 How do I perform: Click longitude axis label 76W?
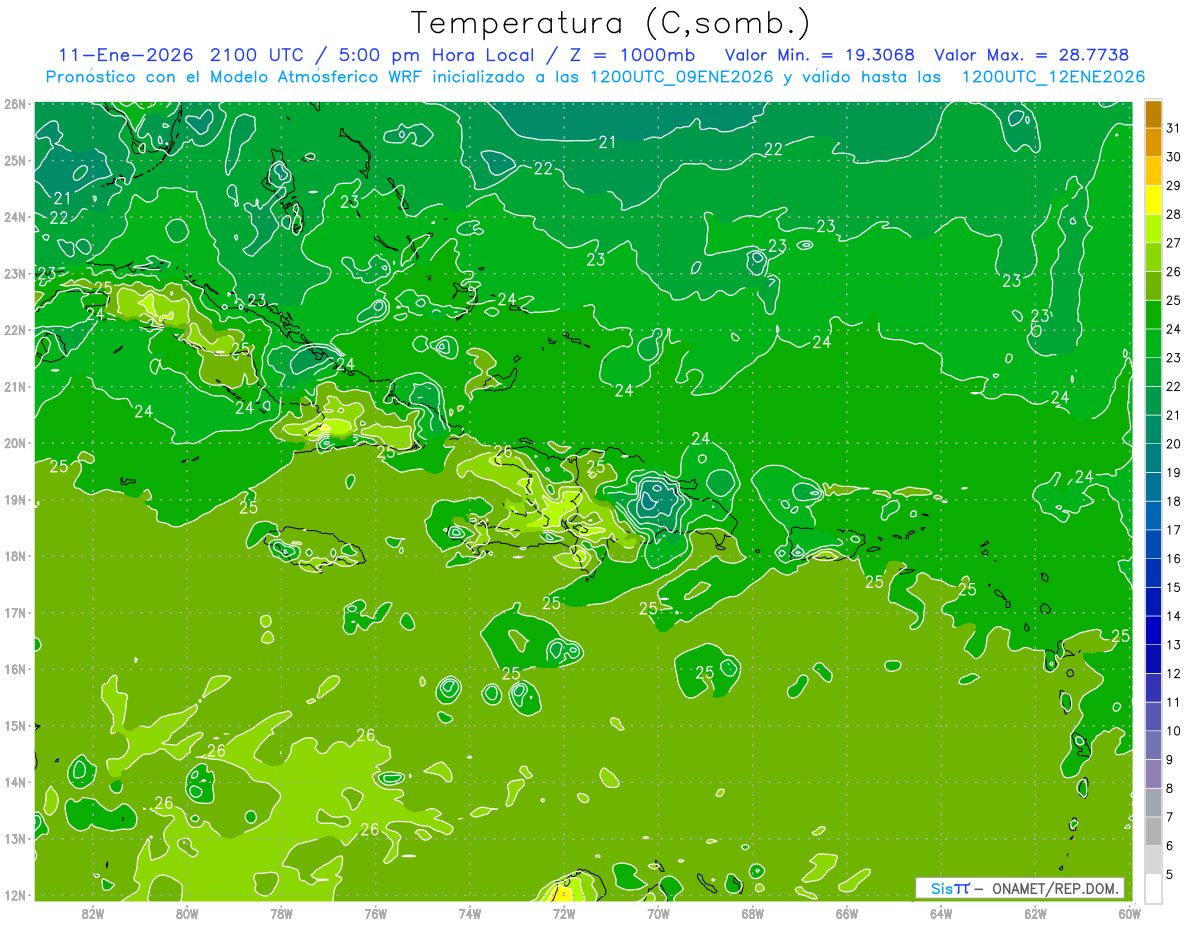pyautogui.click(x=375, y=913)
